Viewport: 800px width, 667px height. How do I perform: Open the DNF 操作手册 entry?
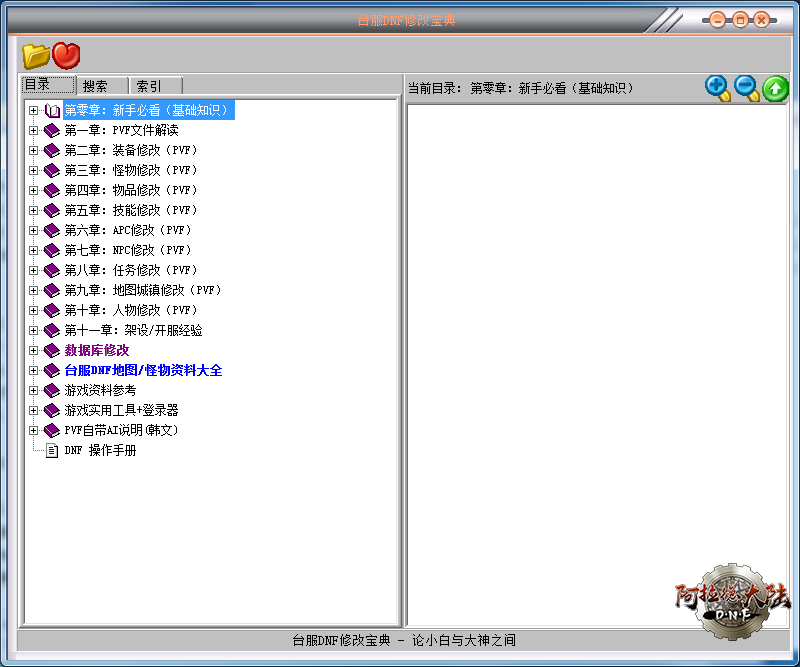101,451
